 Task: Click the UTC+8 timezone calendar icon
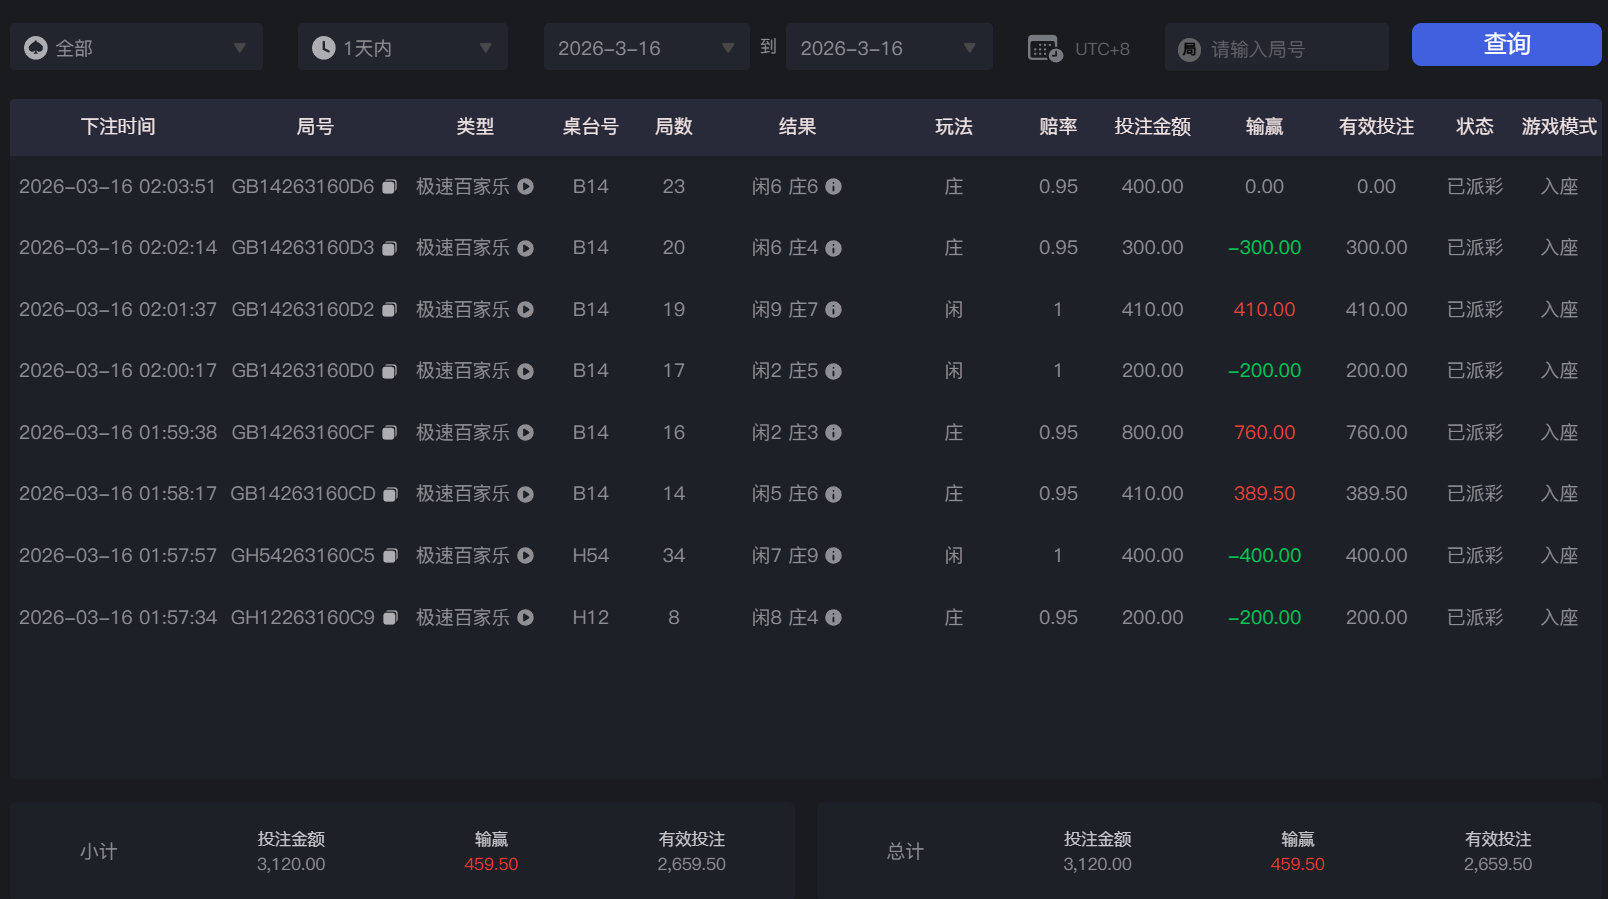(1045, 48)
